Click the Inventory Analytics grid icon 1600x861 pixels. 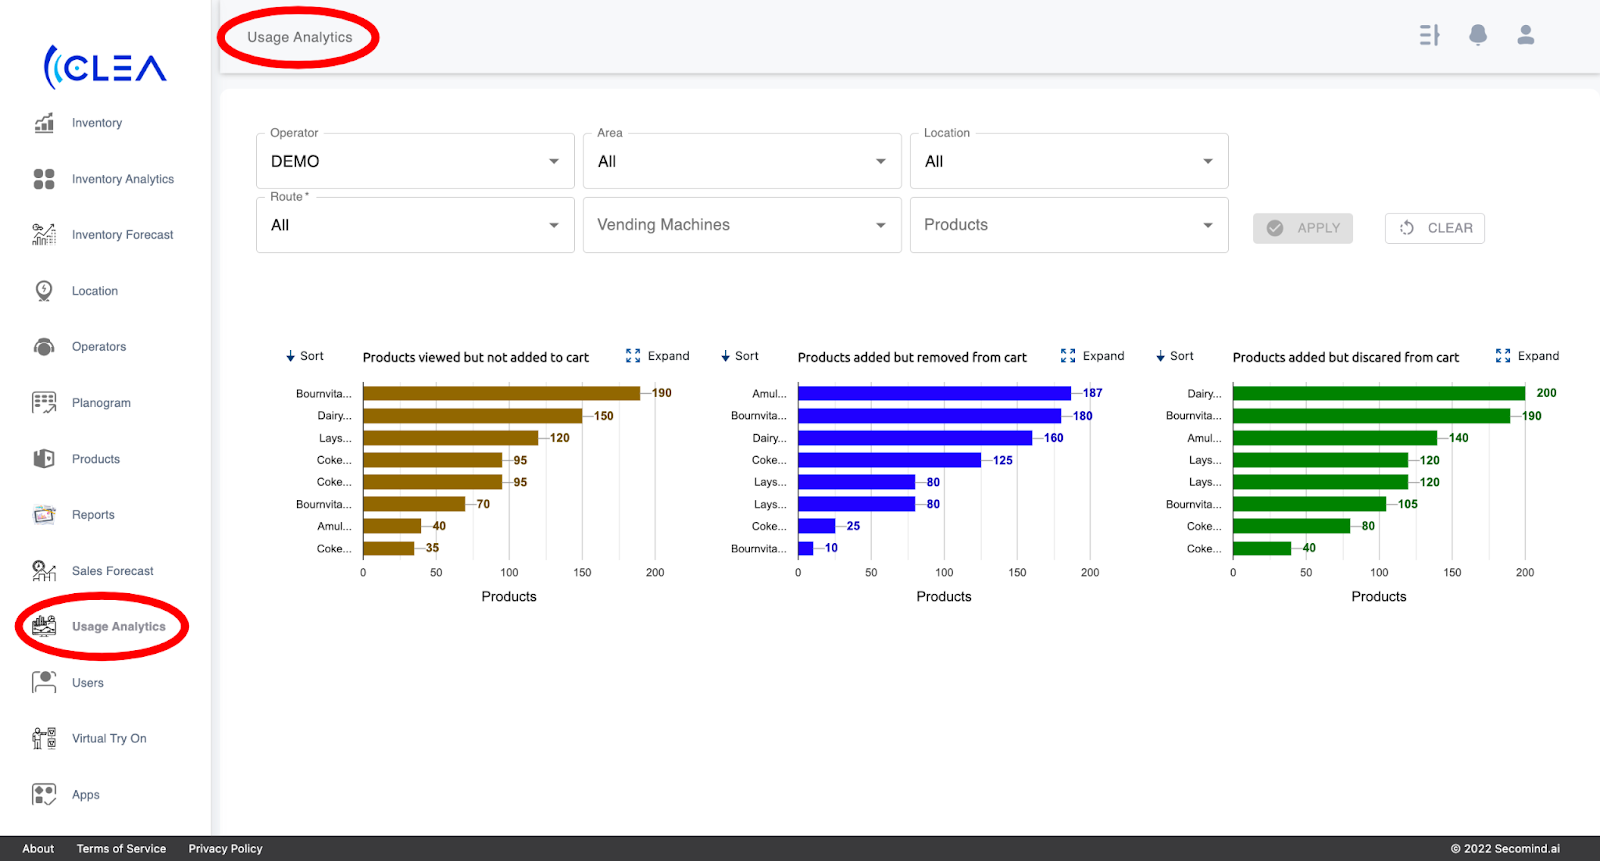click(x=44, y=179)
